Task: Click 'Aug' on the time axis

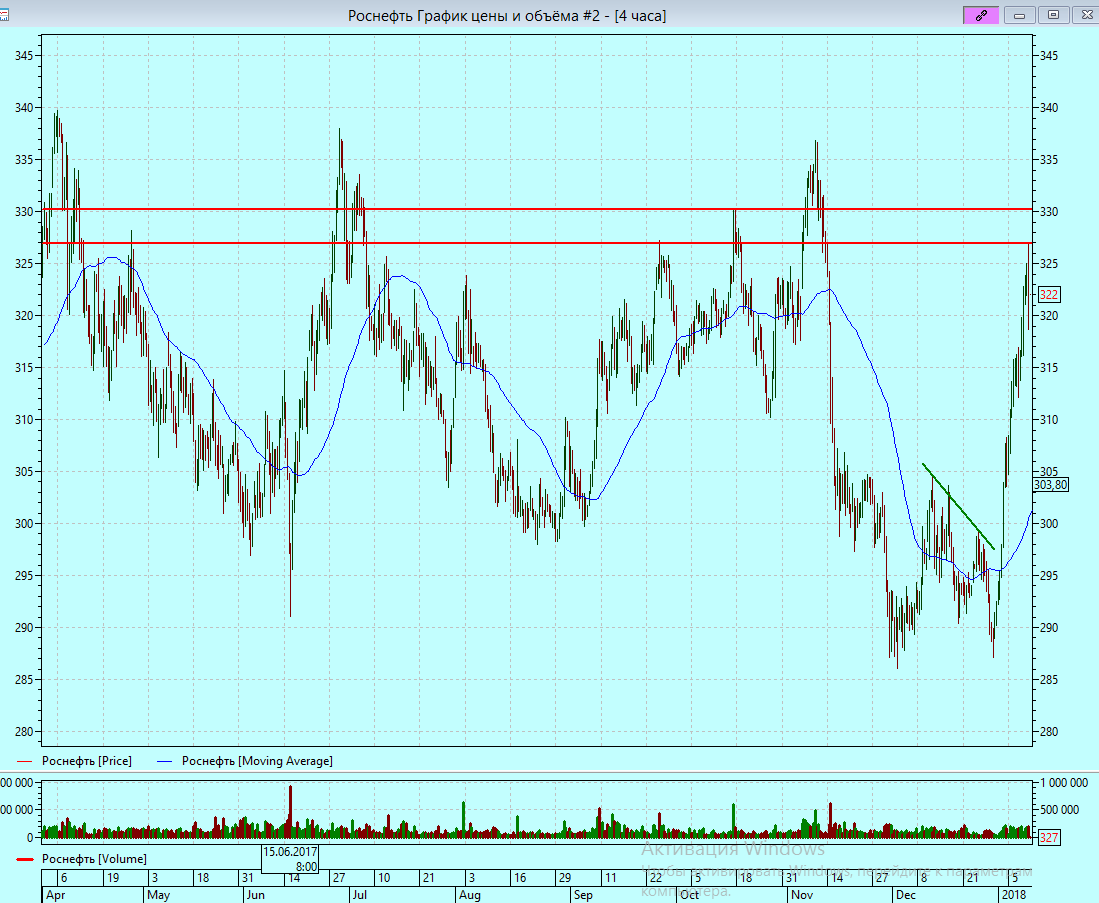Action: 470,895
